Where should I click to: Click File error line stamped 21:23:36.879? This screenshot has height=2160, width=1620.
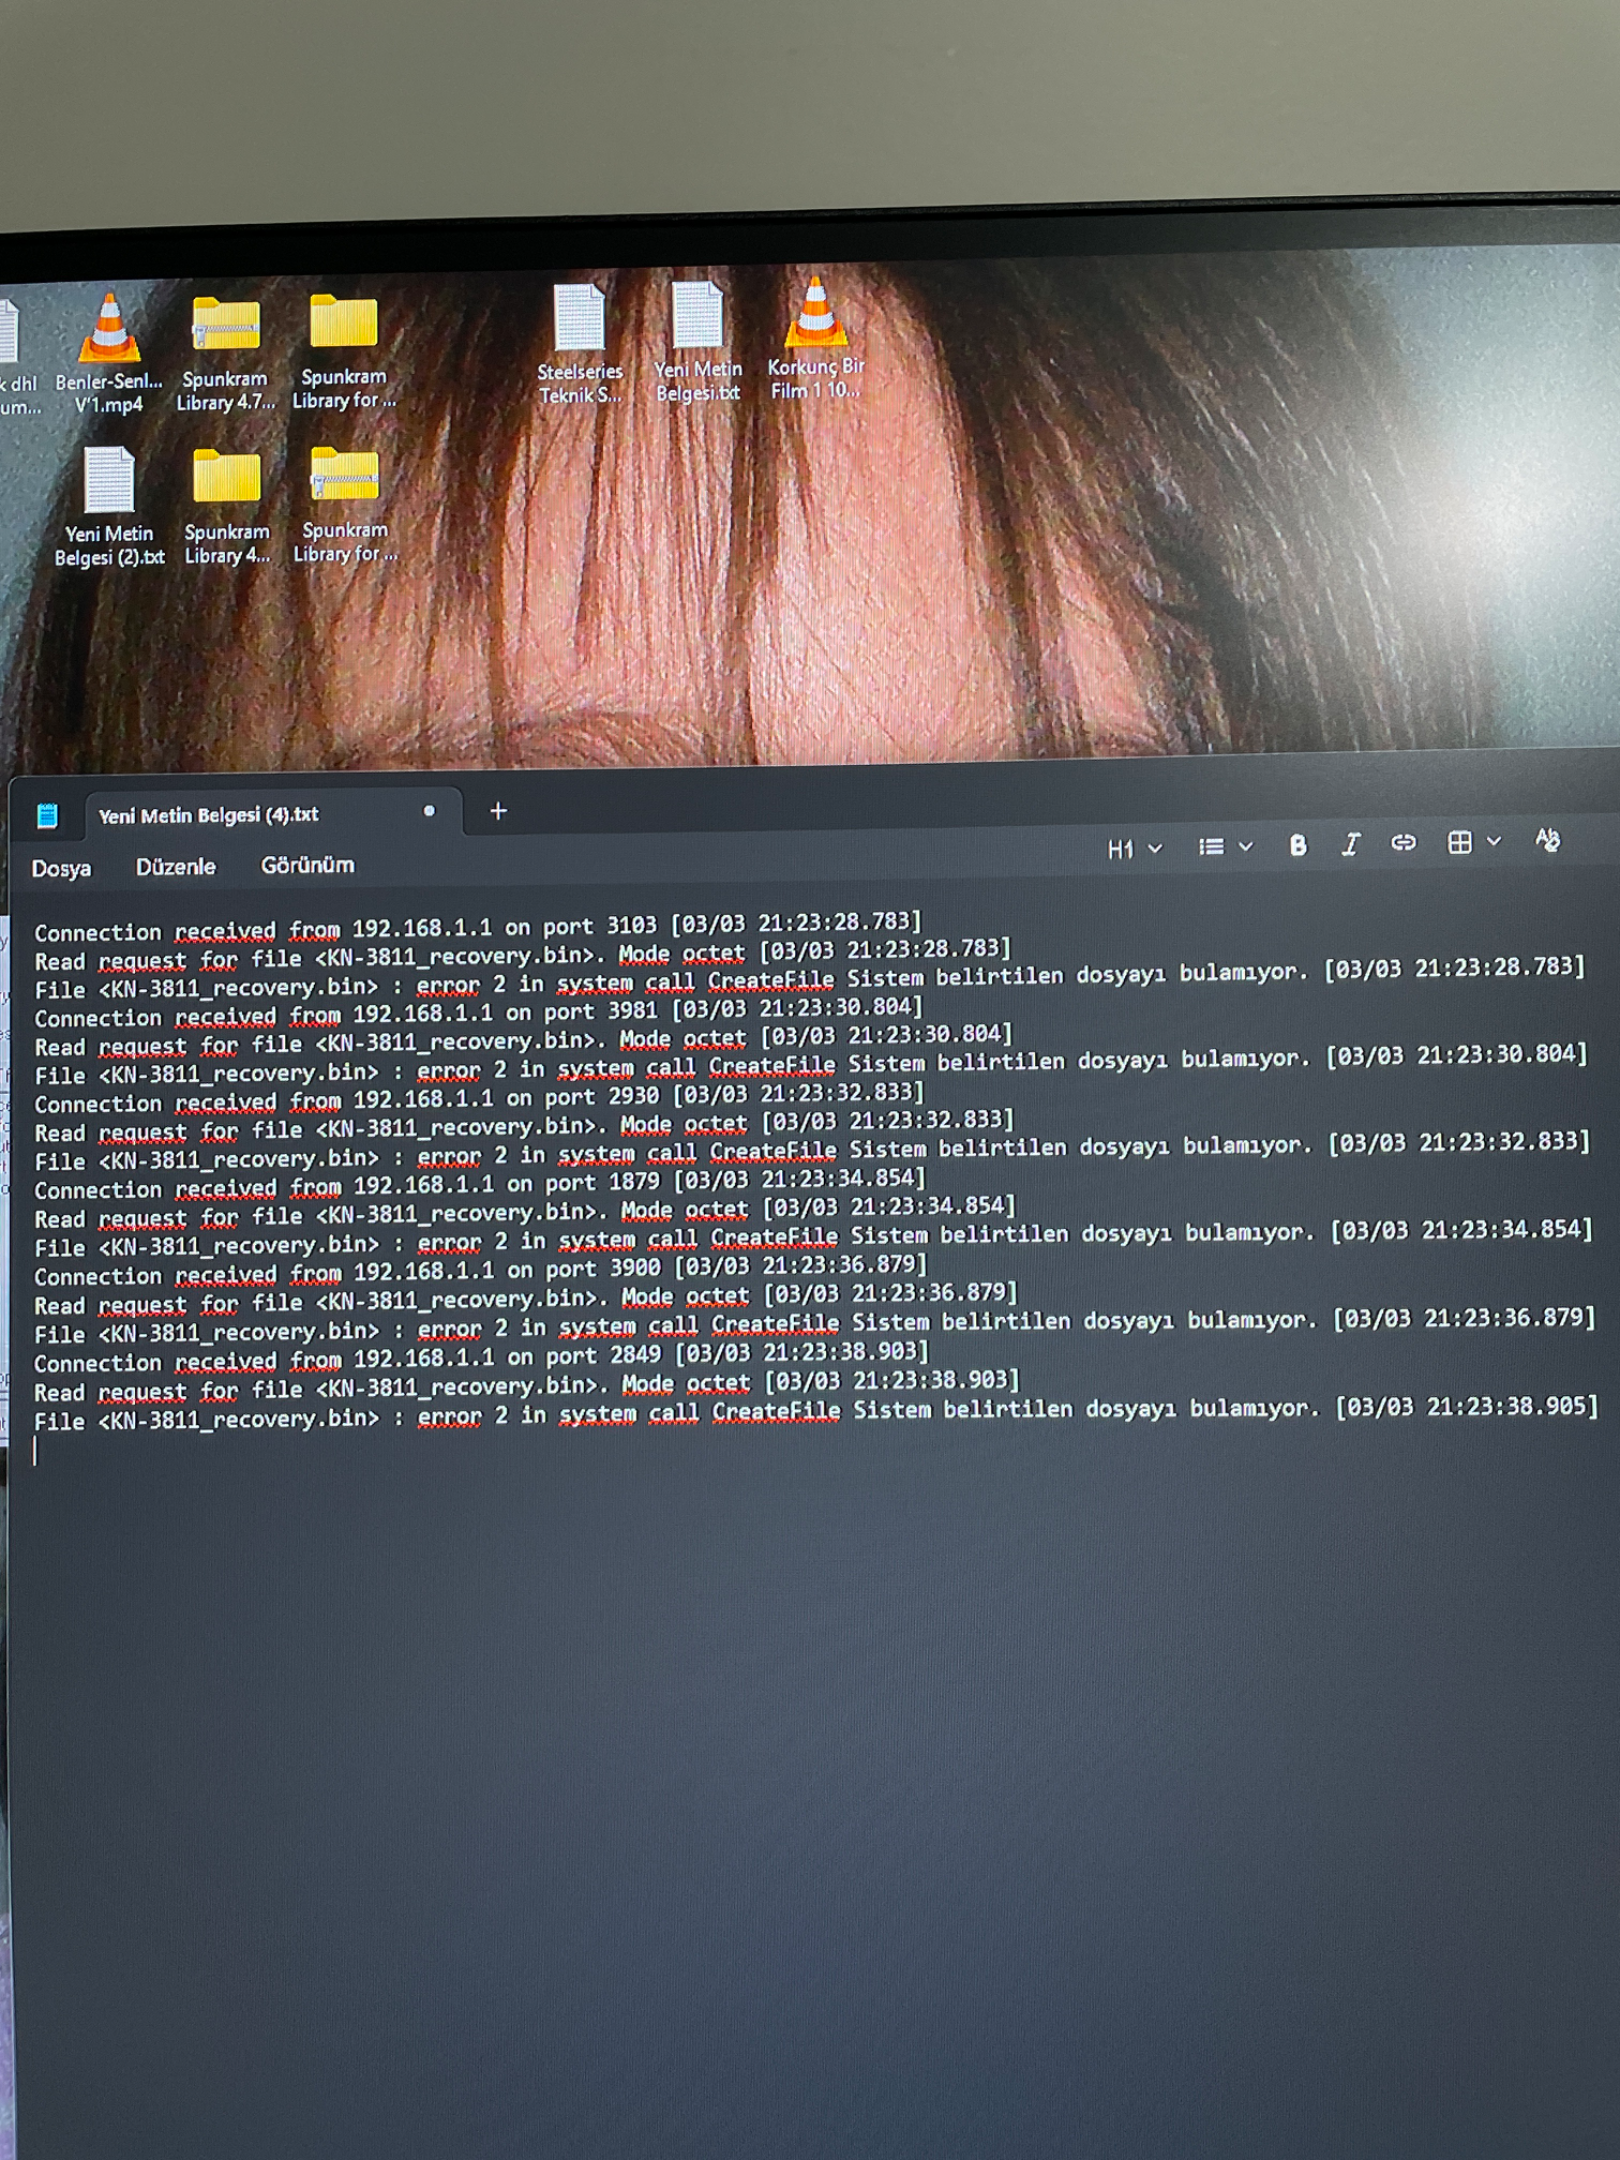(x=814, y=1326)
